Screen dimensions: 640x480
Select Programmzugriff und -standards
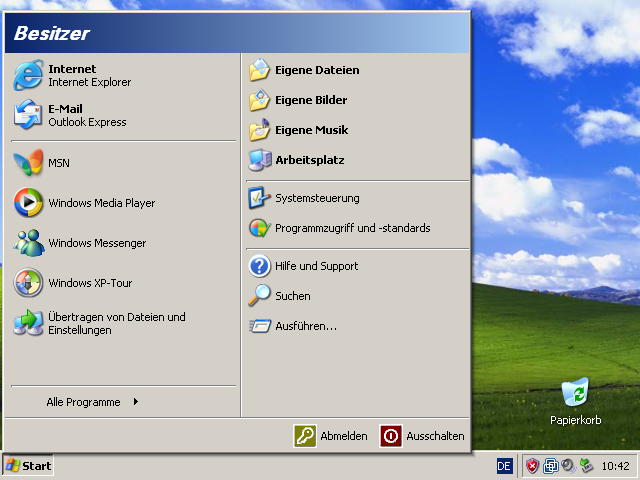pos(351,228)
